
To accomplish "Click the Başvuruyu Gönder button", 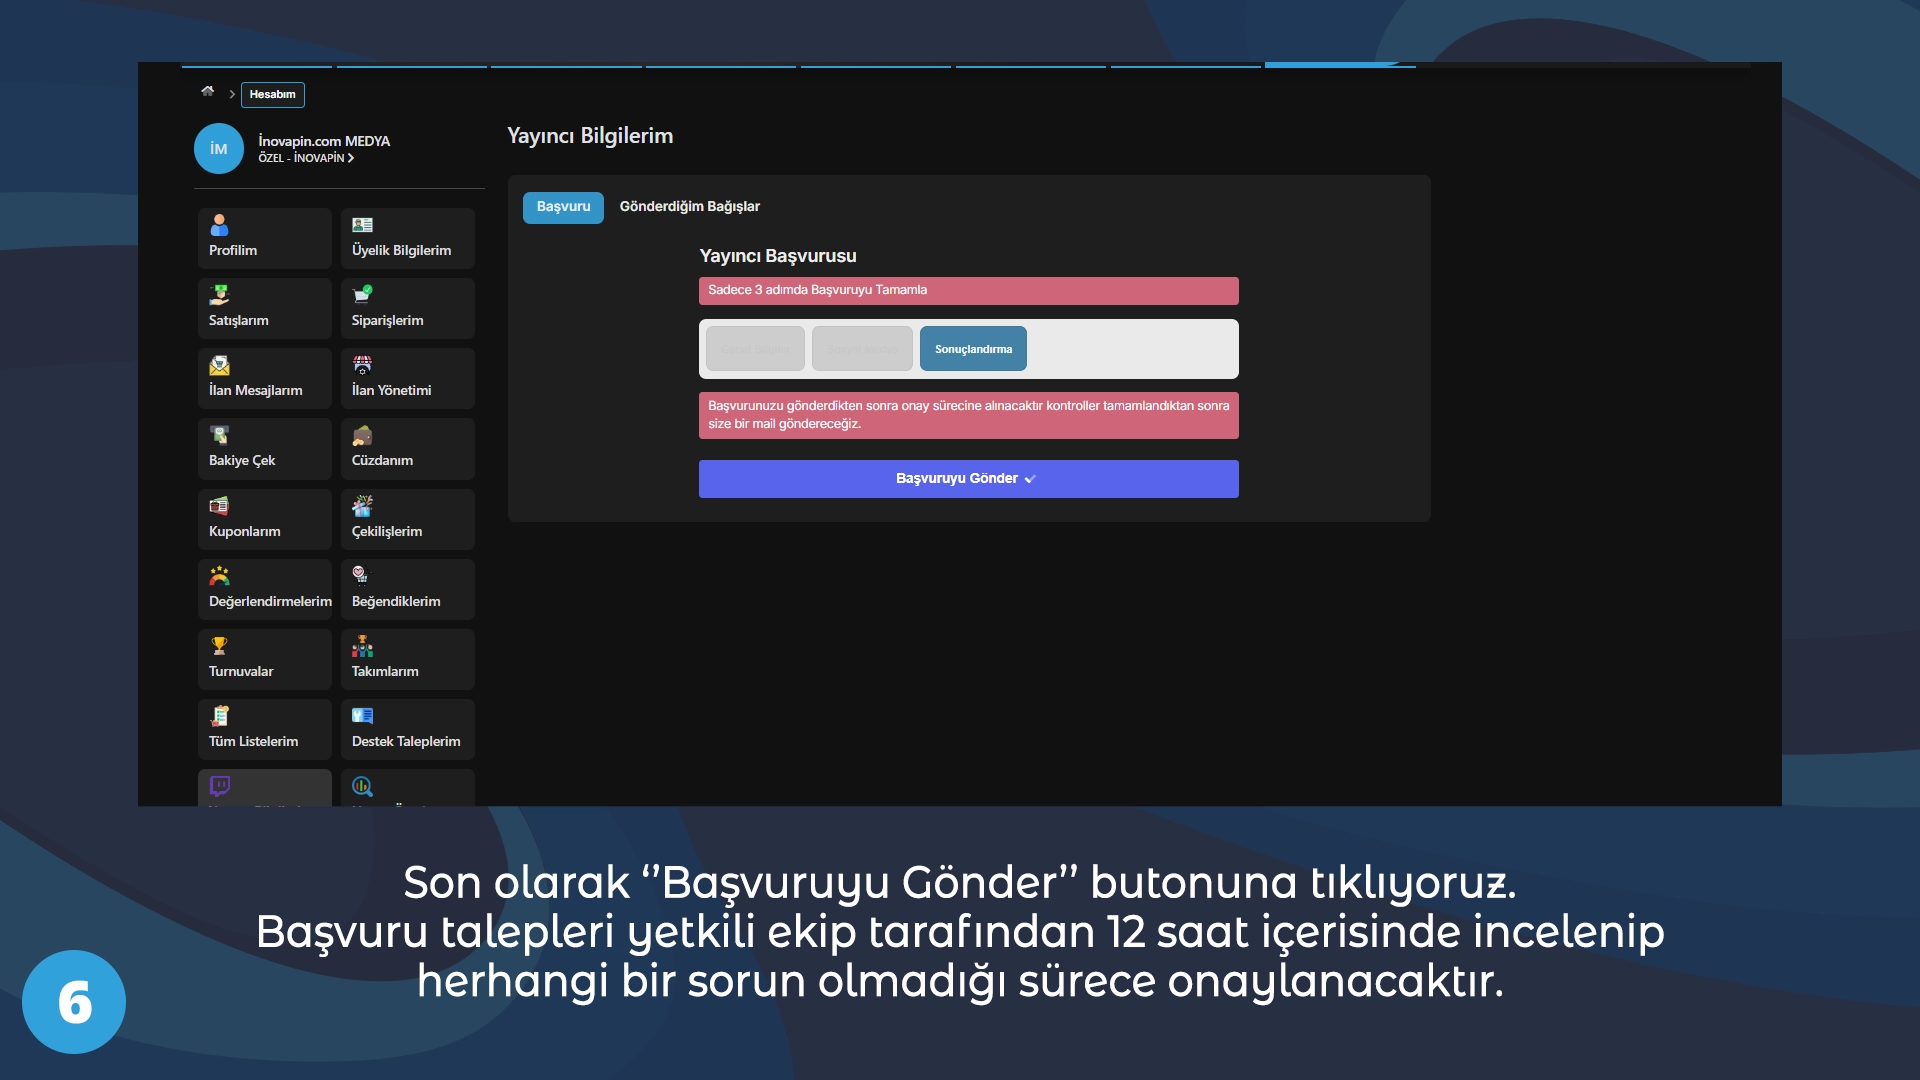I will click(x=967, y=478).
